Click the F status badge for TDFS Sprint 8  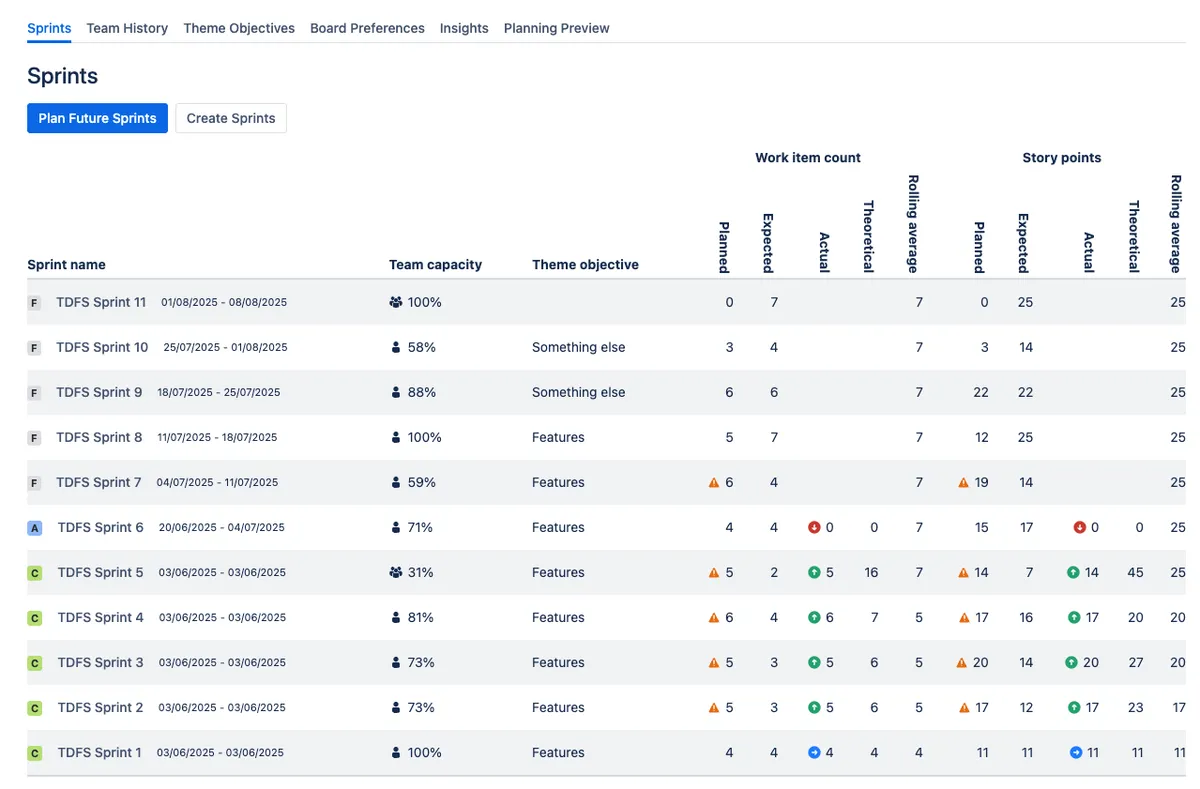click(x=34, y=438)
